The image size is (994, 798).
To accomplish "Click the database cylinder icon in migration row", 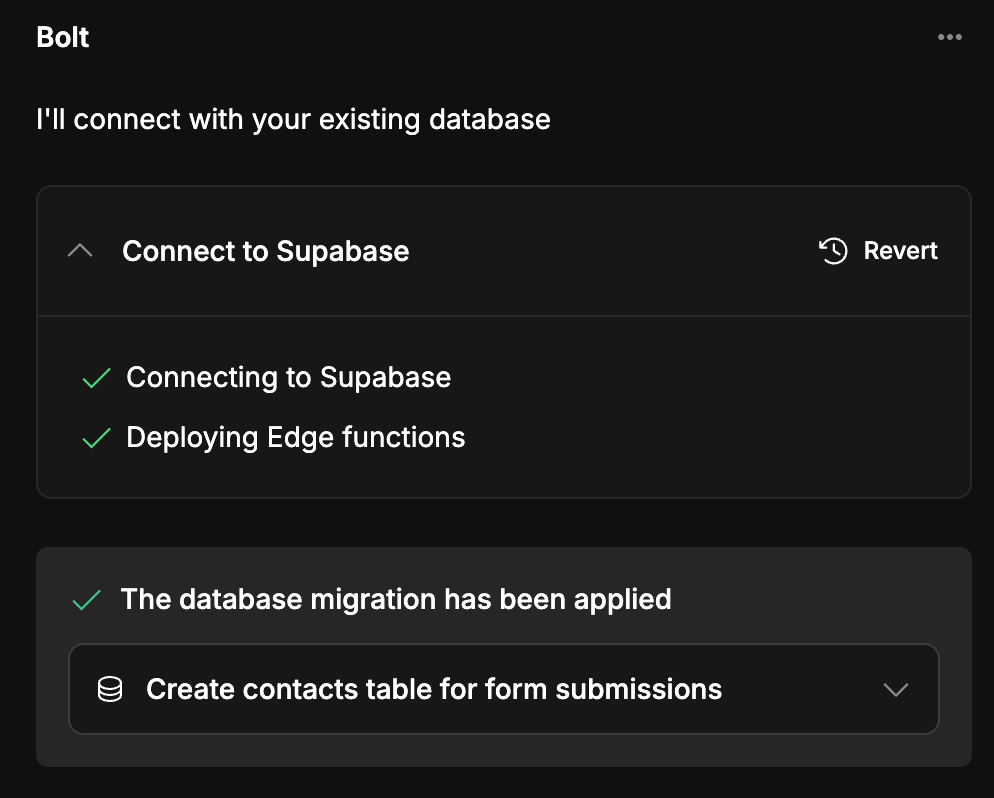I will [x=110, y=689].
